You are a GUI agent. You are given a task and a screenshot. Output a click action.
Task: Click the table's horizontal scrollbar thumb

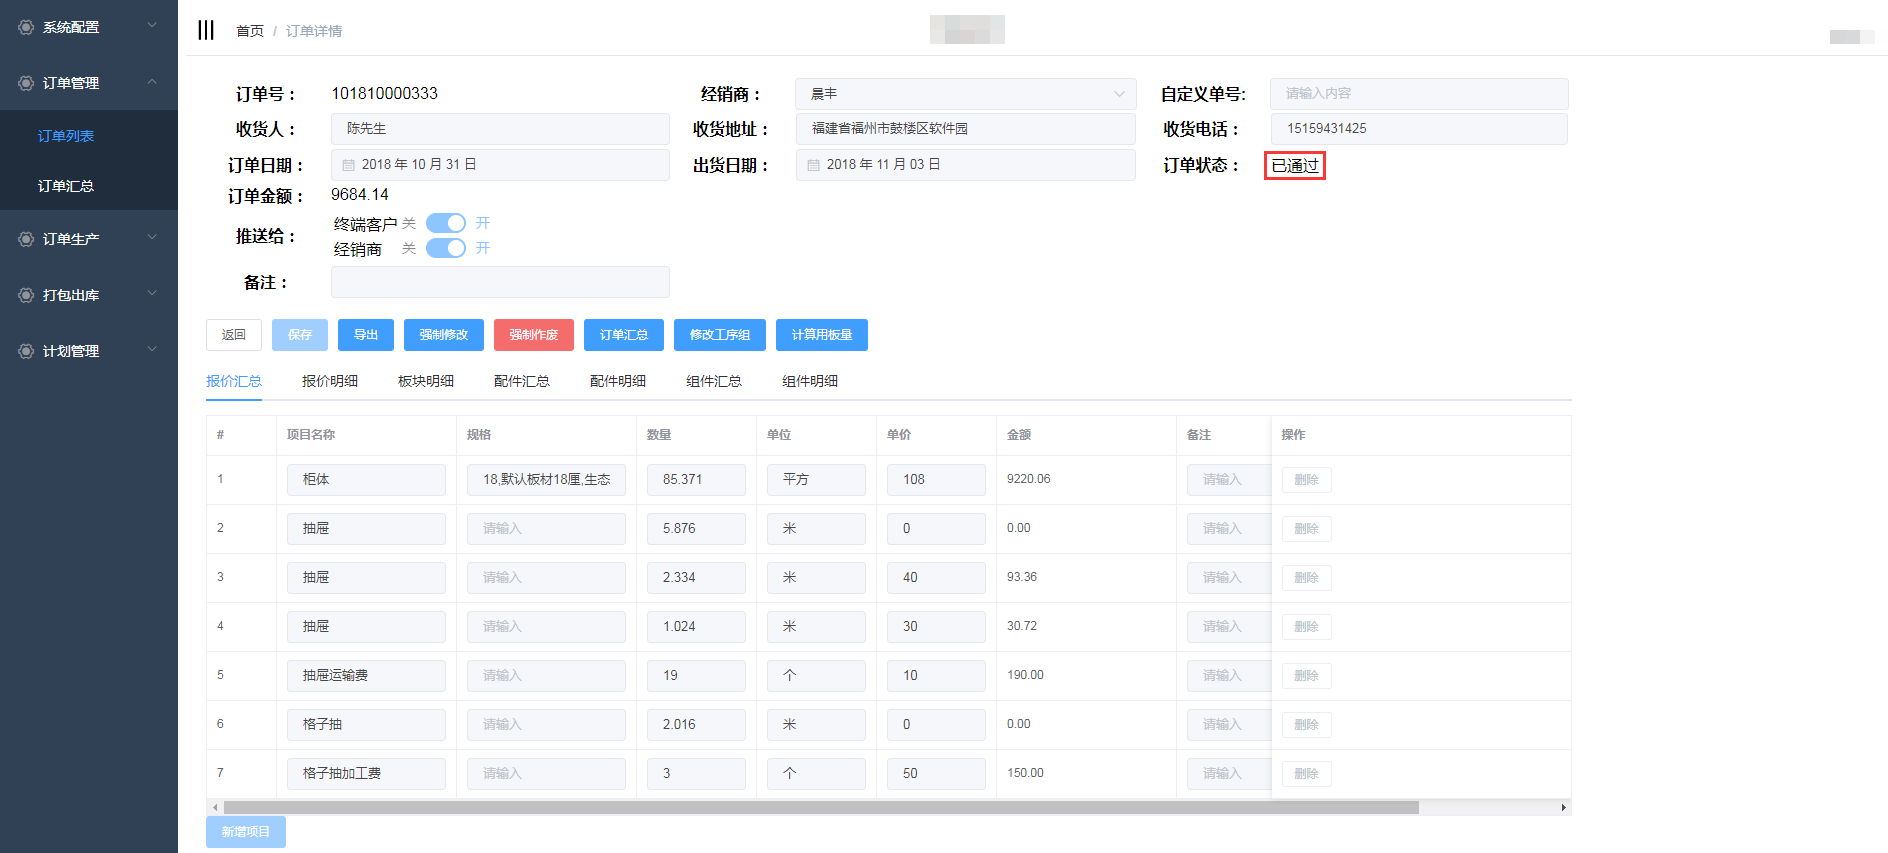(x=820, y=807)
